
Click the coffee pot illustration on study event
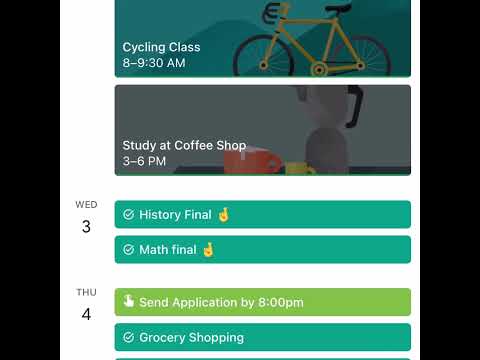pos(328,128)
